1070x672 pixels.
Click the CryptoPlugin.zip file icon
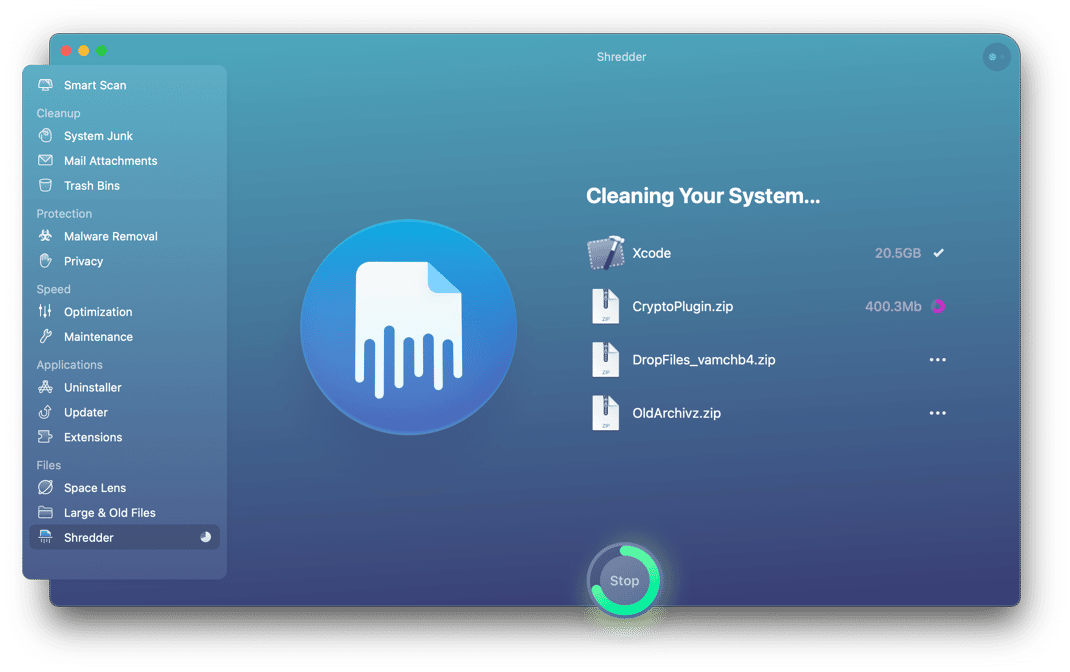coord(605,306)
